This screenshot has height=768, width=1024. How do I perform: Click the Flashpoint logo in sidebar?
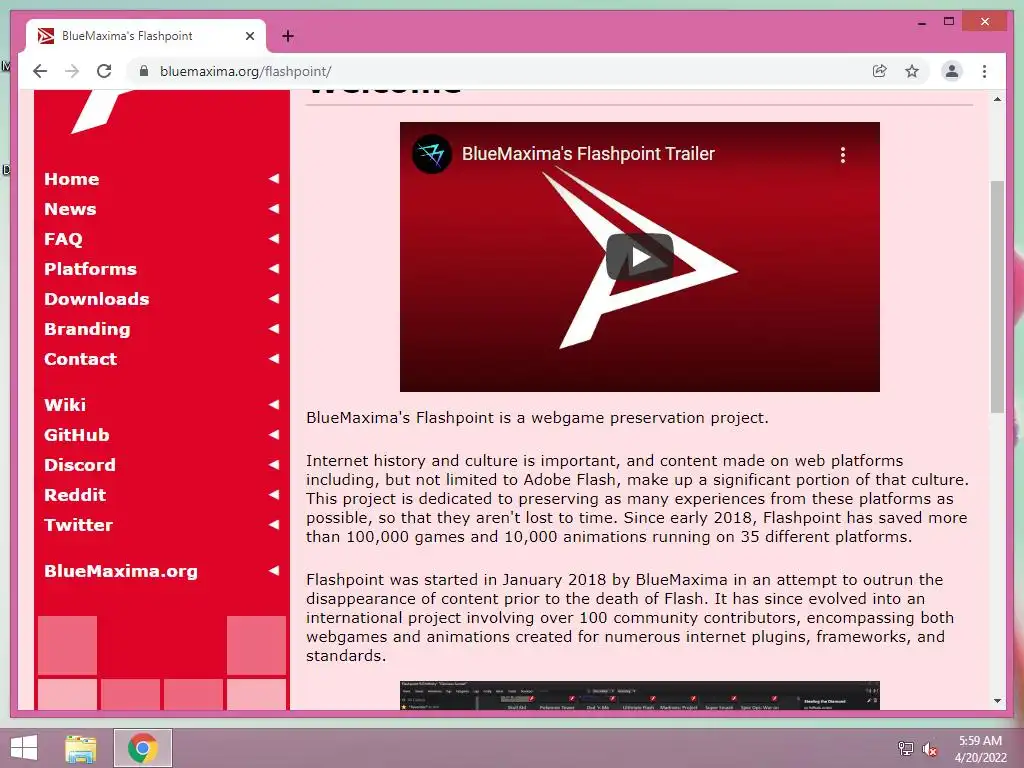[101, 111]
